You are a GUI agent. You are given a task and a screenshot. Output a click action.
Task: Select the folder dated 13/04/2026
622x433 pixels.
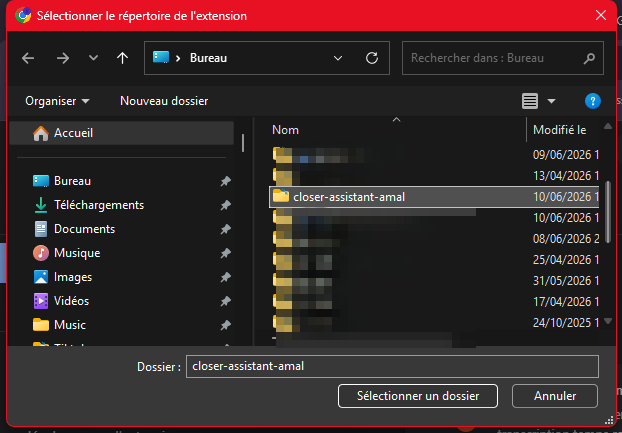click(434, 176)
